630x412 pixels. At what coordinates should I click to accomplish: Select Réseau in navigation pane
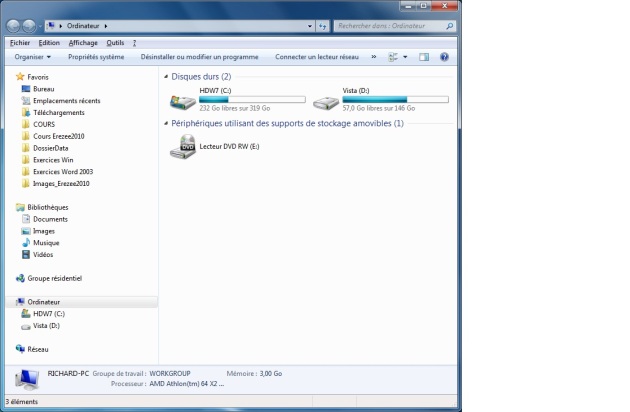(x=32, y=349)
